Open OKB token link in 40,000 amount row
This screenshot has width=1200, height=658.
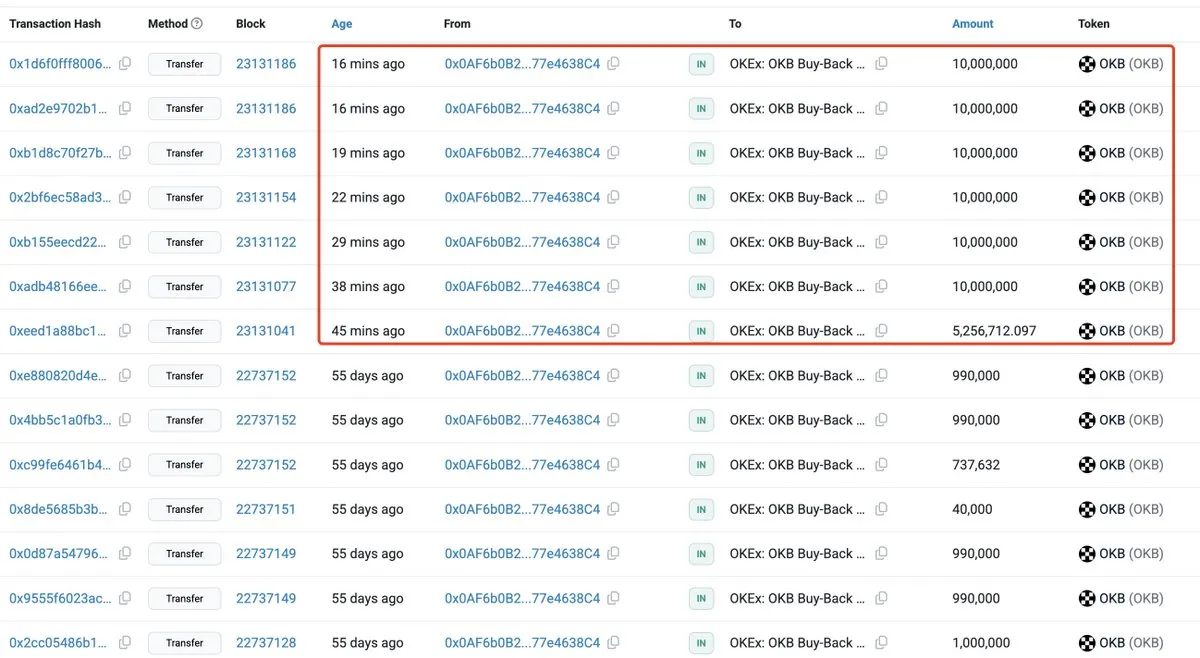pyautogui.click(x=1131, y=509)
